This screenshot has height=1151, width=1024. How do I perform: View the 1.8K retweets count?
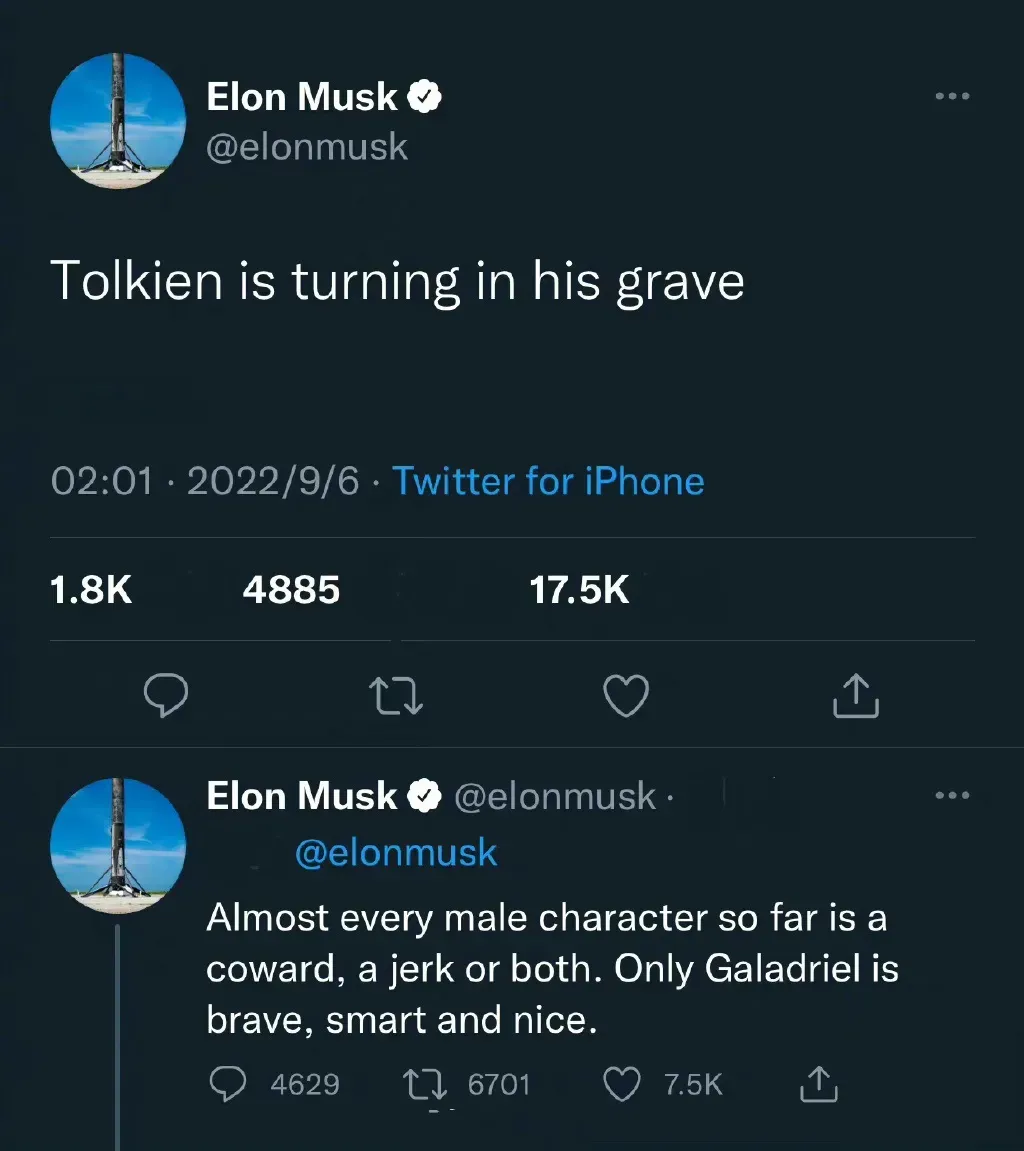[91, 590]
